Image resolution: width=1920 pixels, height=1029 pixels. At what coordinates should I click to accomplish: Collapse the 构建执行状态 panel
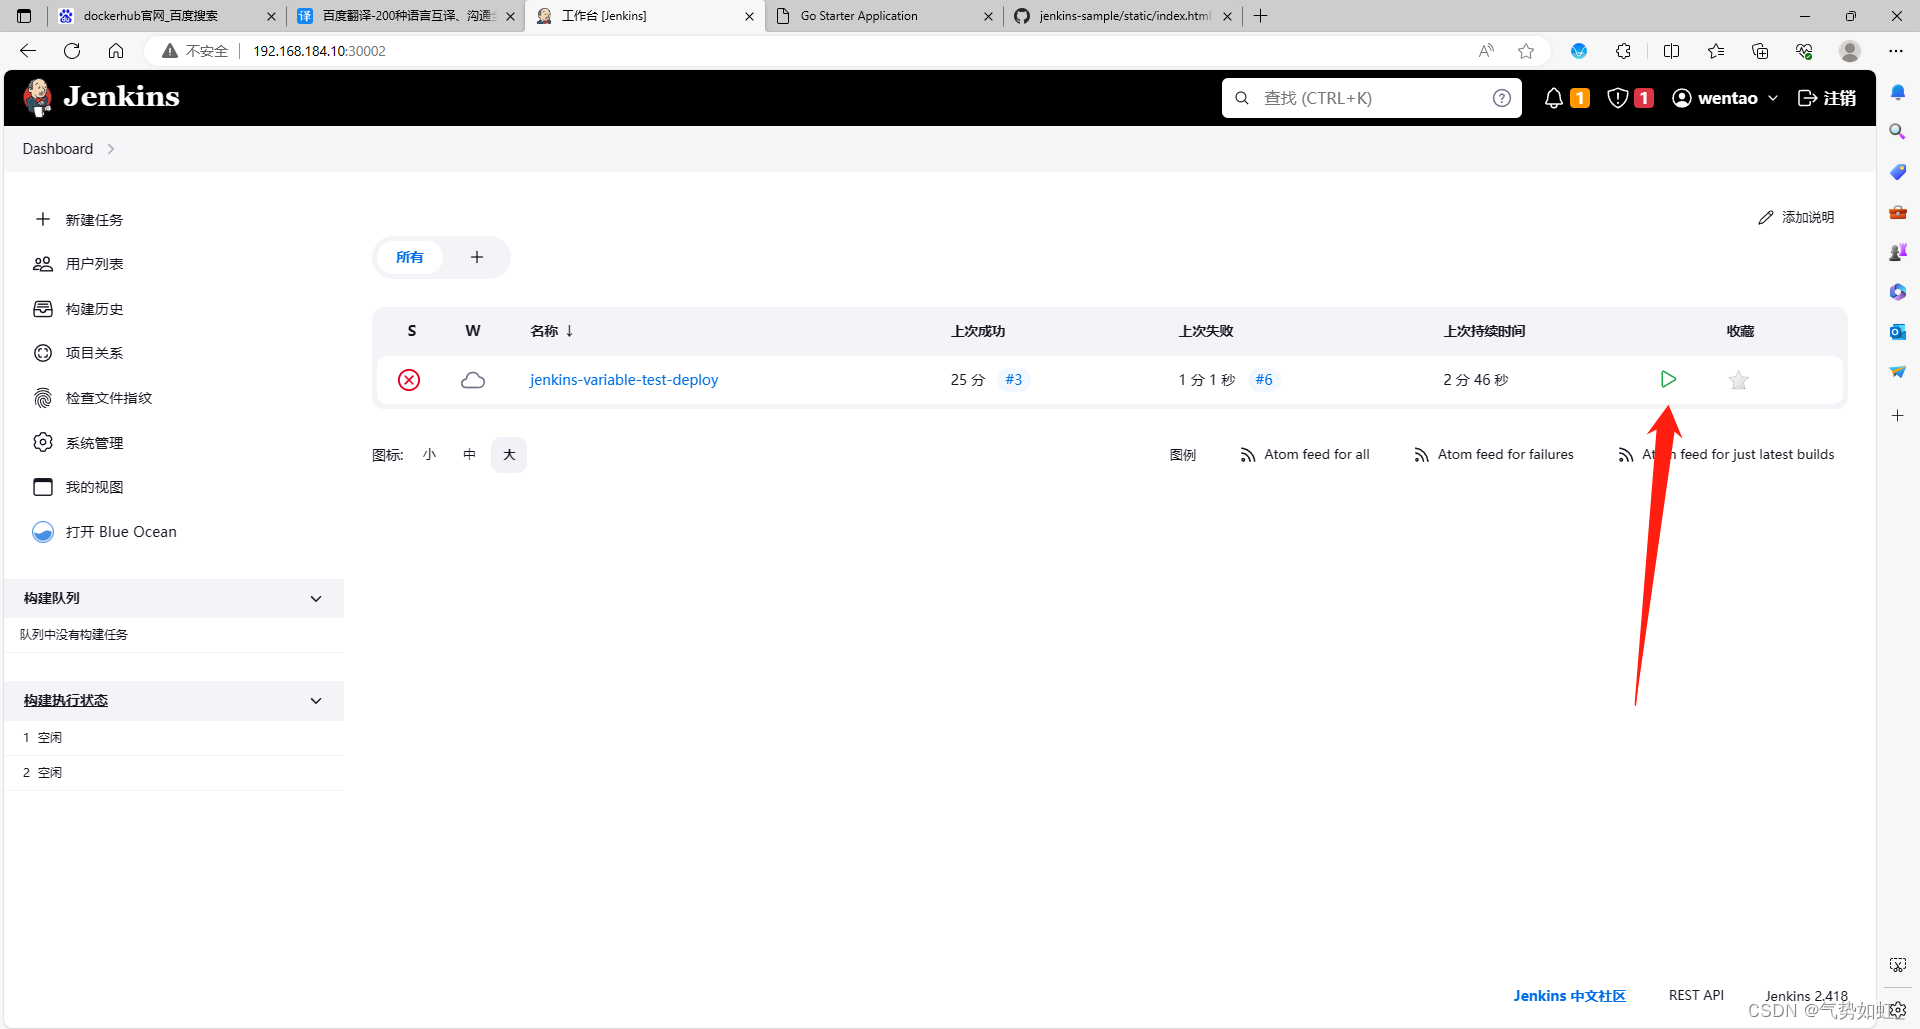(316, 701)
